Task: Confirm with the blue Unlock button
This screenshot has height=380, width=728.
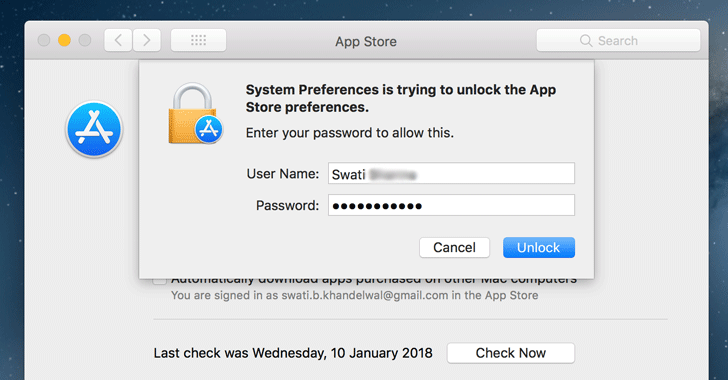Action: point(539,248)
